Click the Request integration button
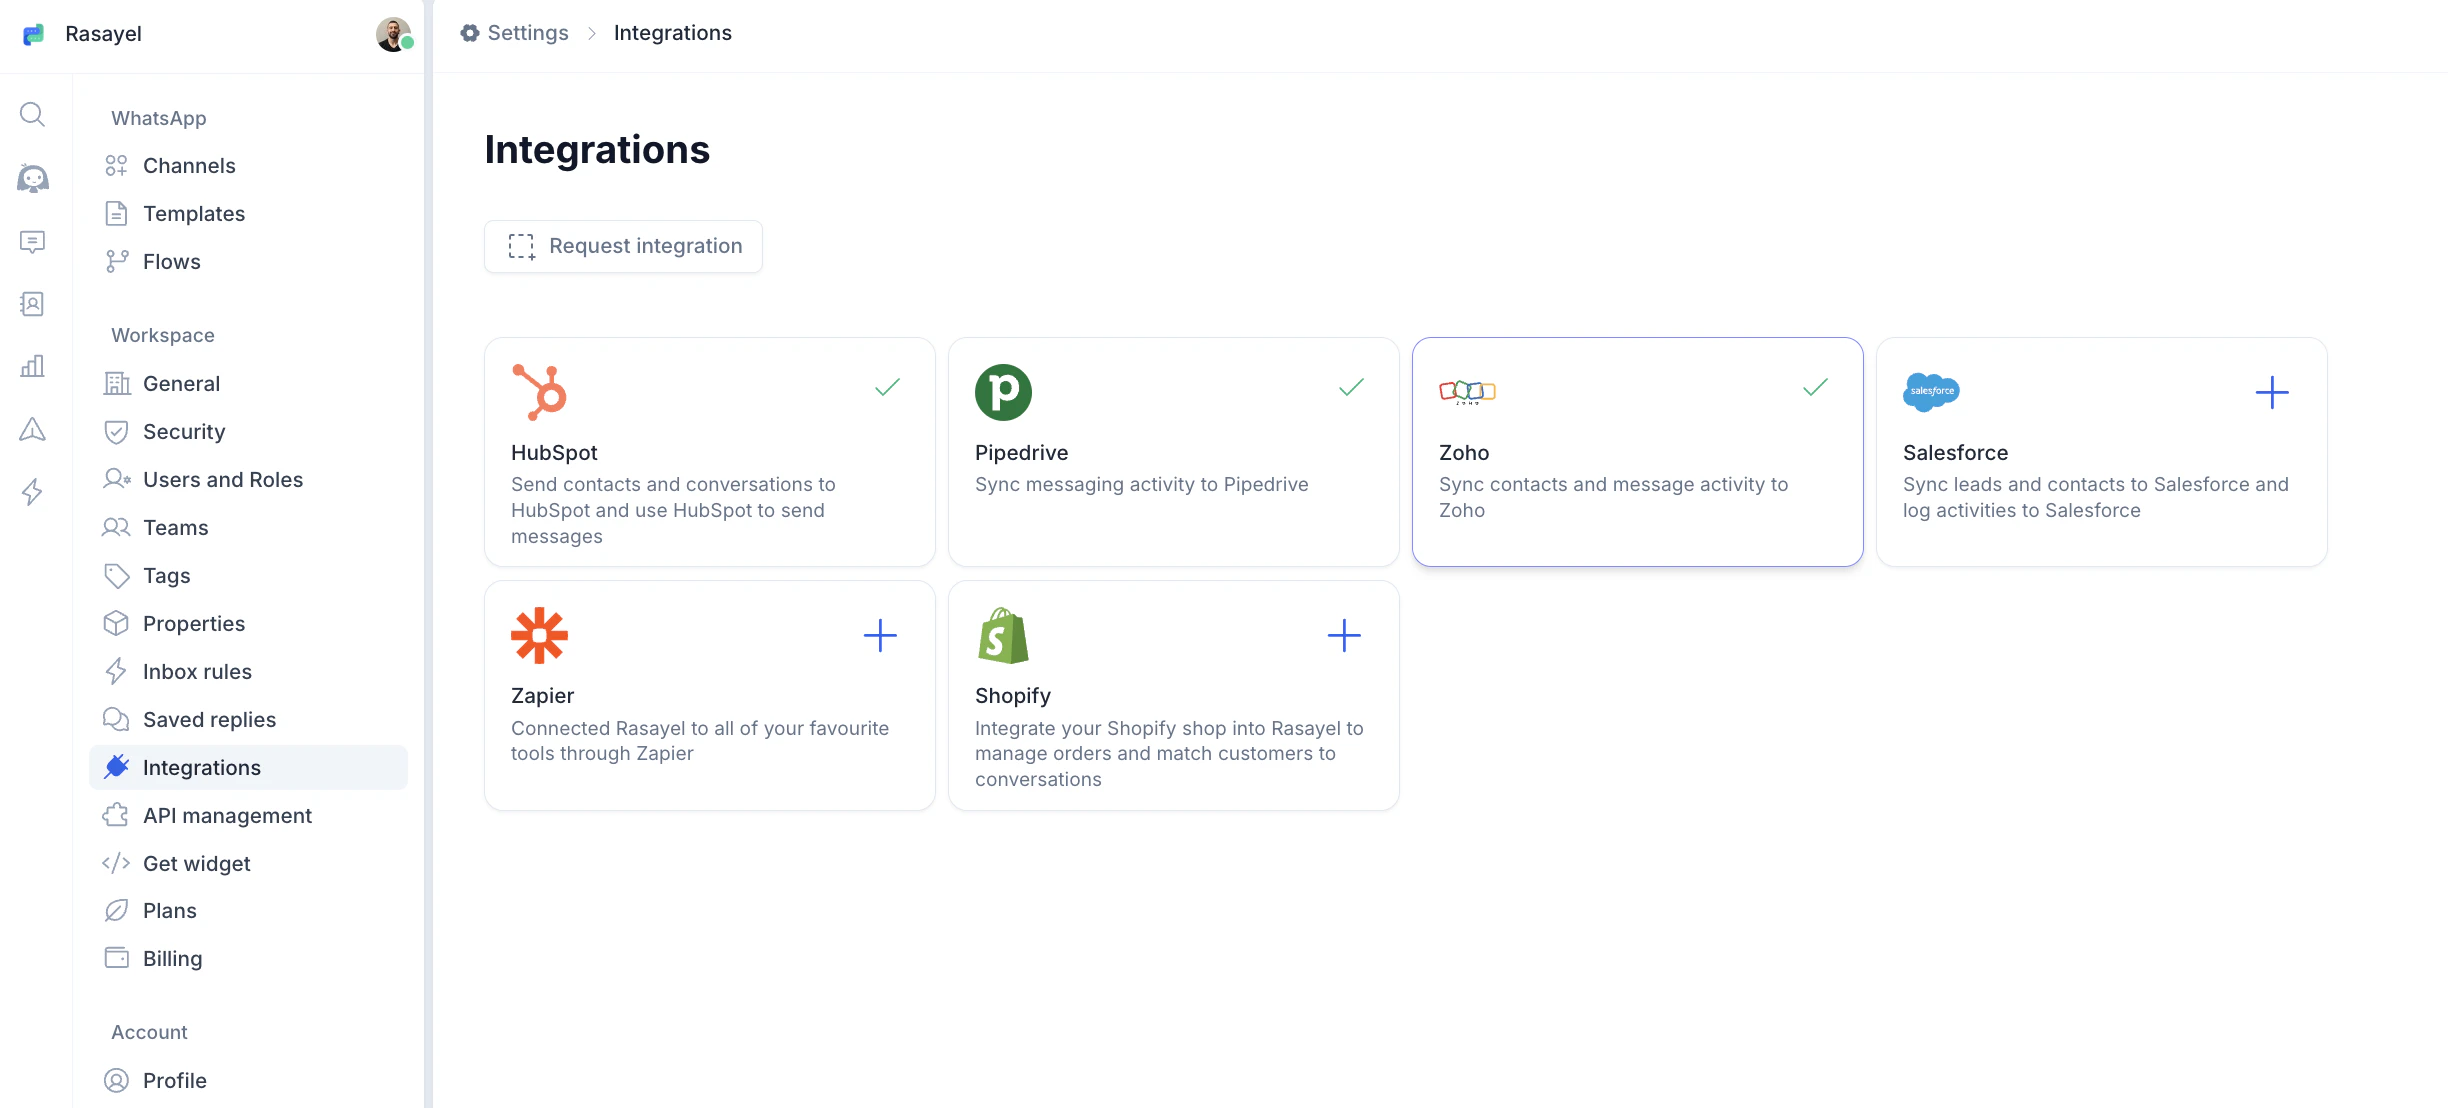Screen dimensions: 2448x1108 623,246
